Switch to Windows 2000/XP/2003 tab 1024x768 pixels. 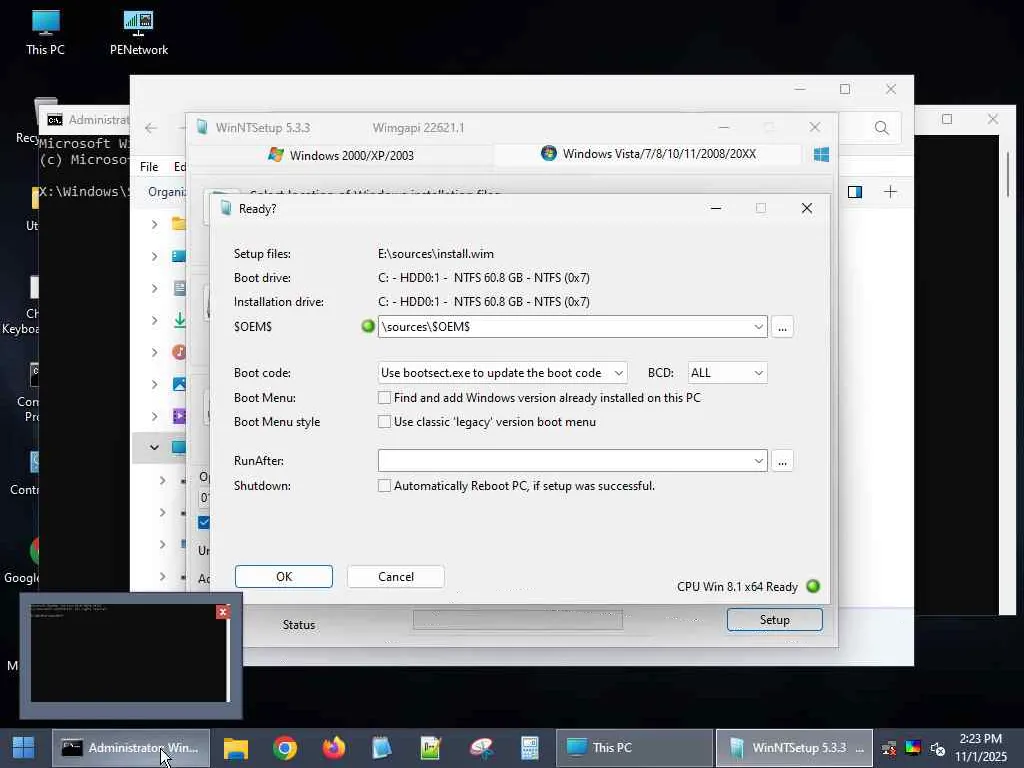[340, 155]
